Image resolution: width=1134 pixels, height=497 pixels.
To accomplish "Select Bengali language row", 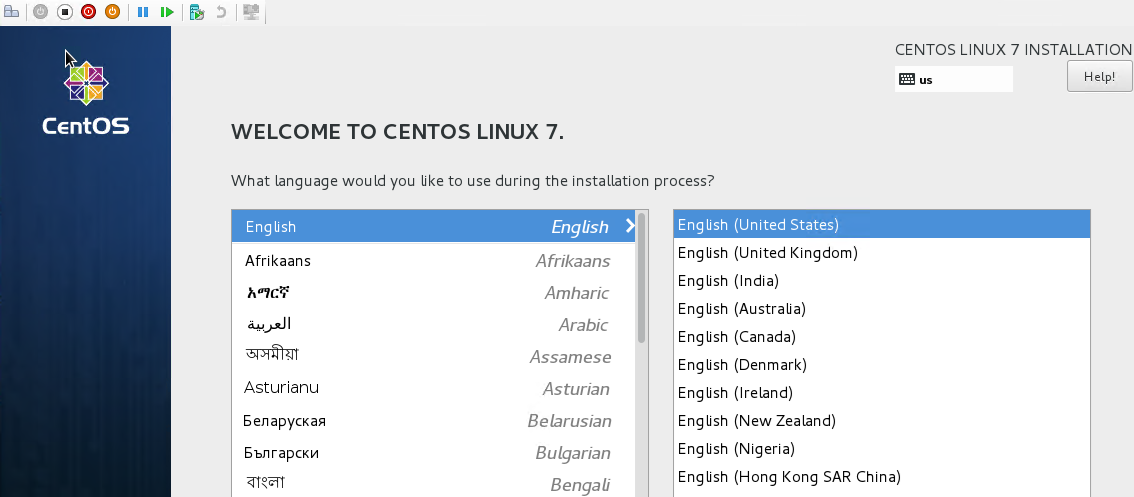I will (433, 483).
